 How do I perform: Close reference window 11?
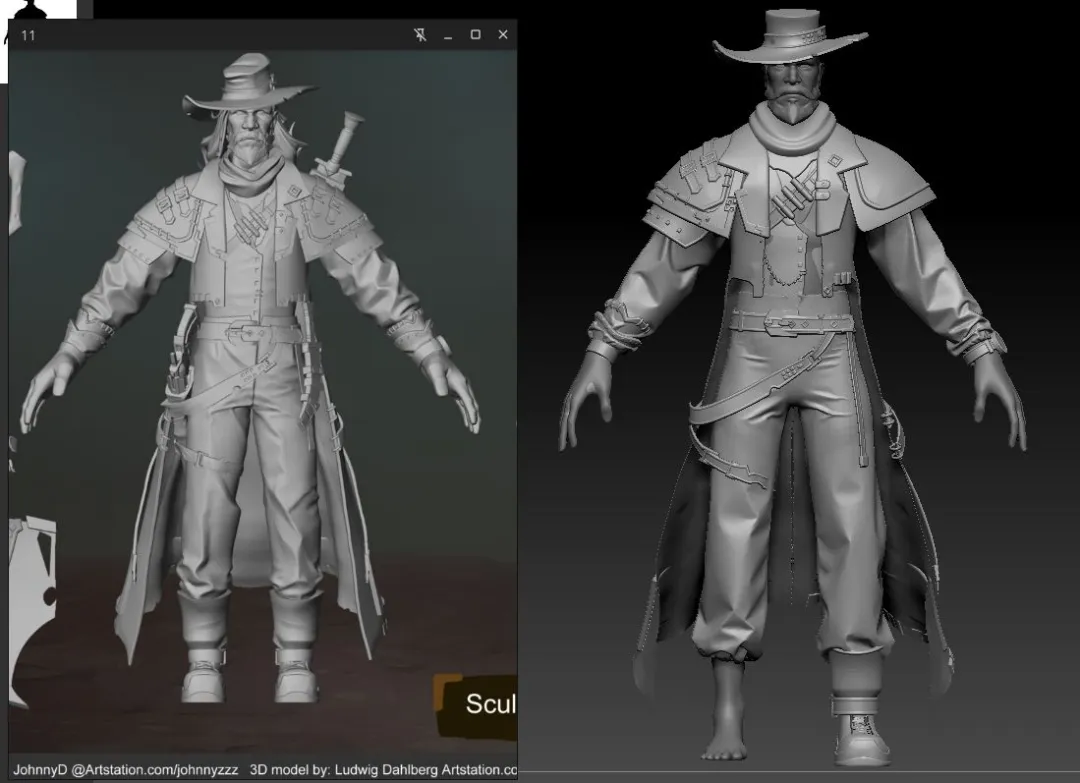tap(503, 34)
